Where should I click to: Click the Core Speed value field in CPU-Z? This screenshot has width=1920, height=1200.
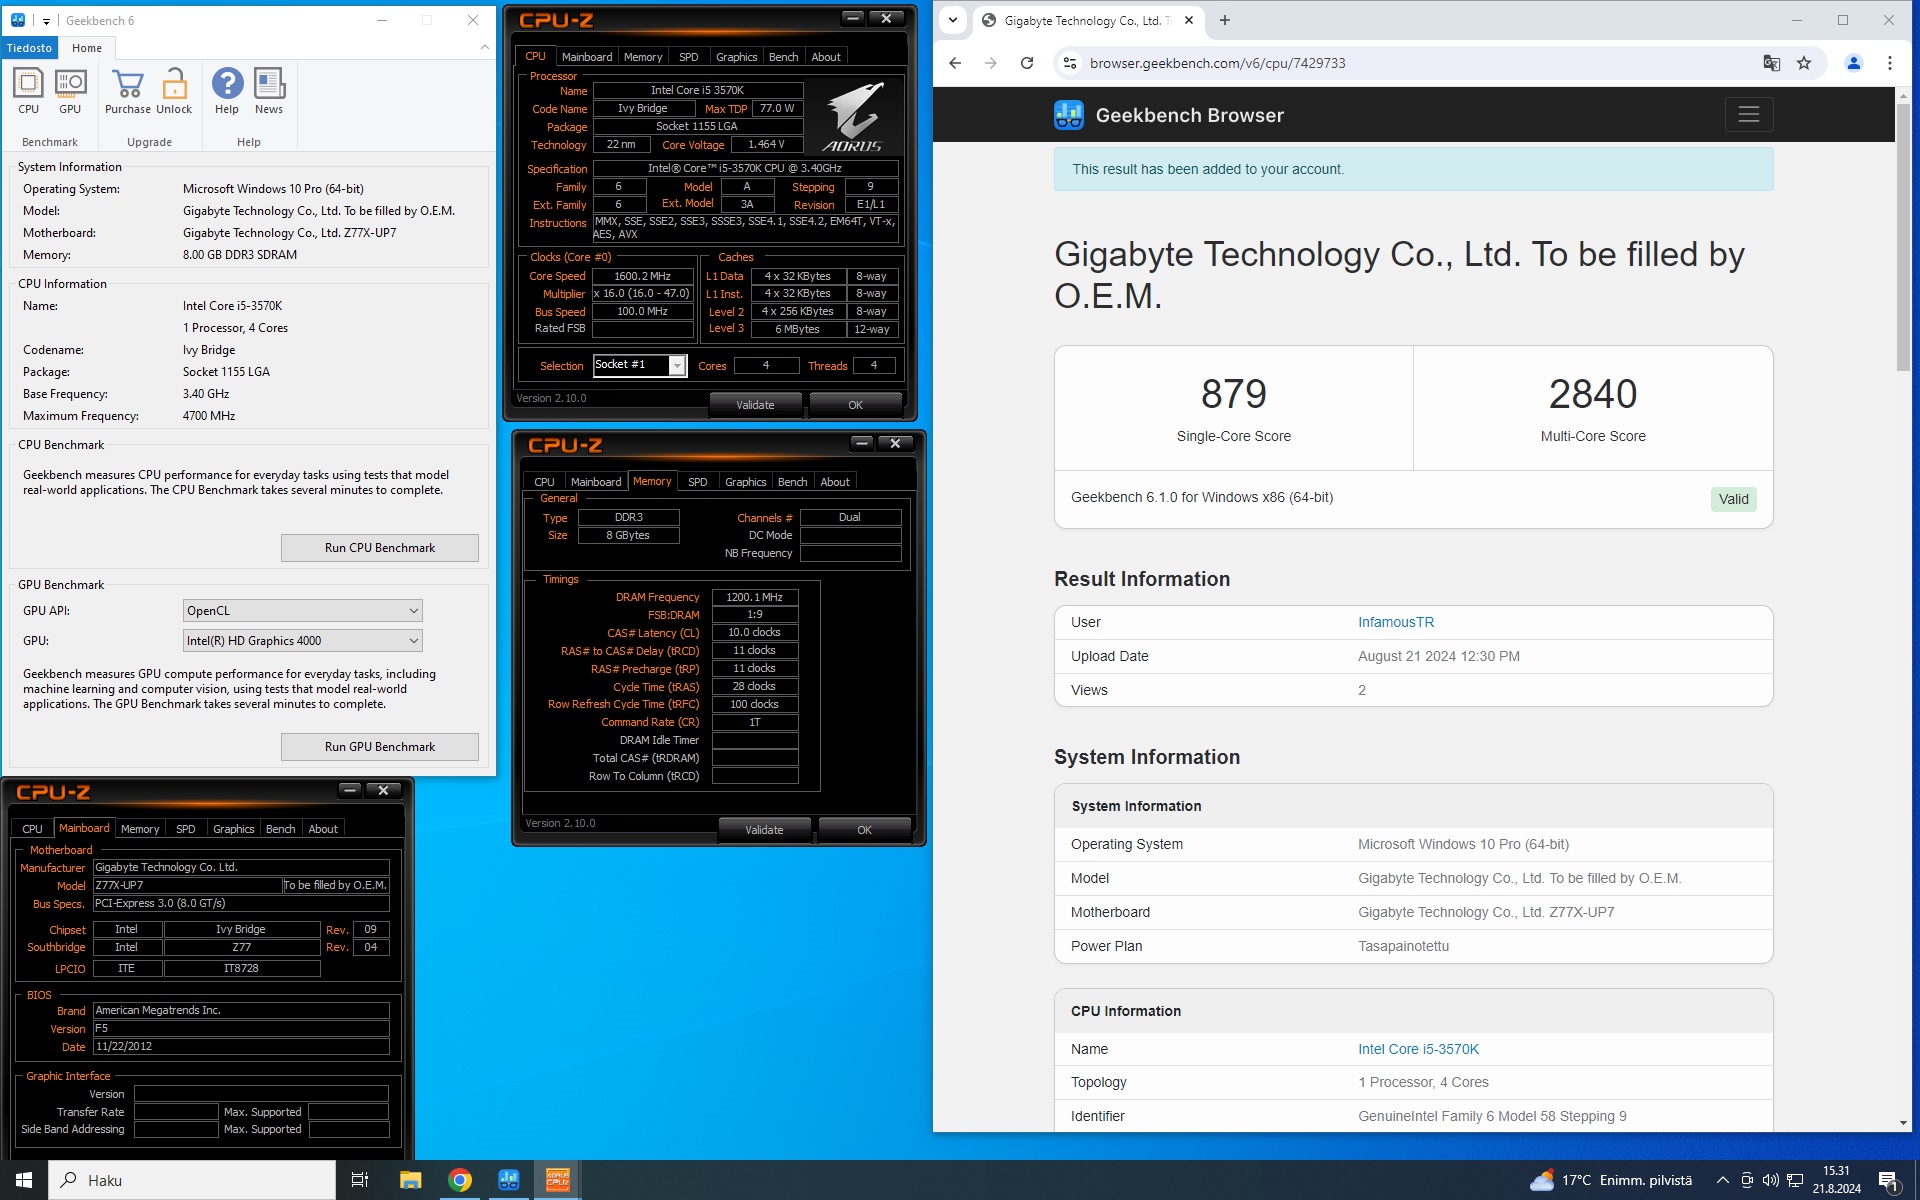coord(643,276)
